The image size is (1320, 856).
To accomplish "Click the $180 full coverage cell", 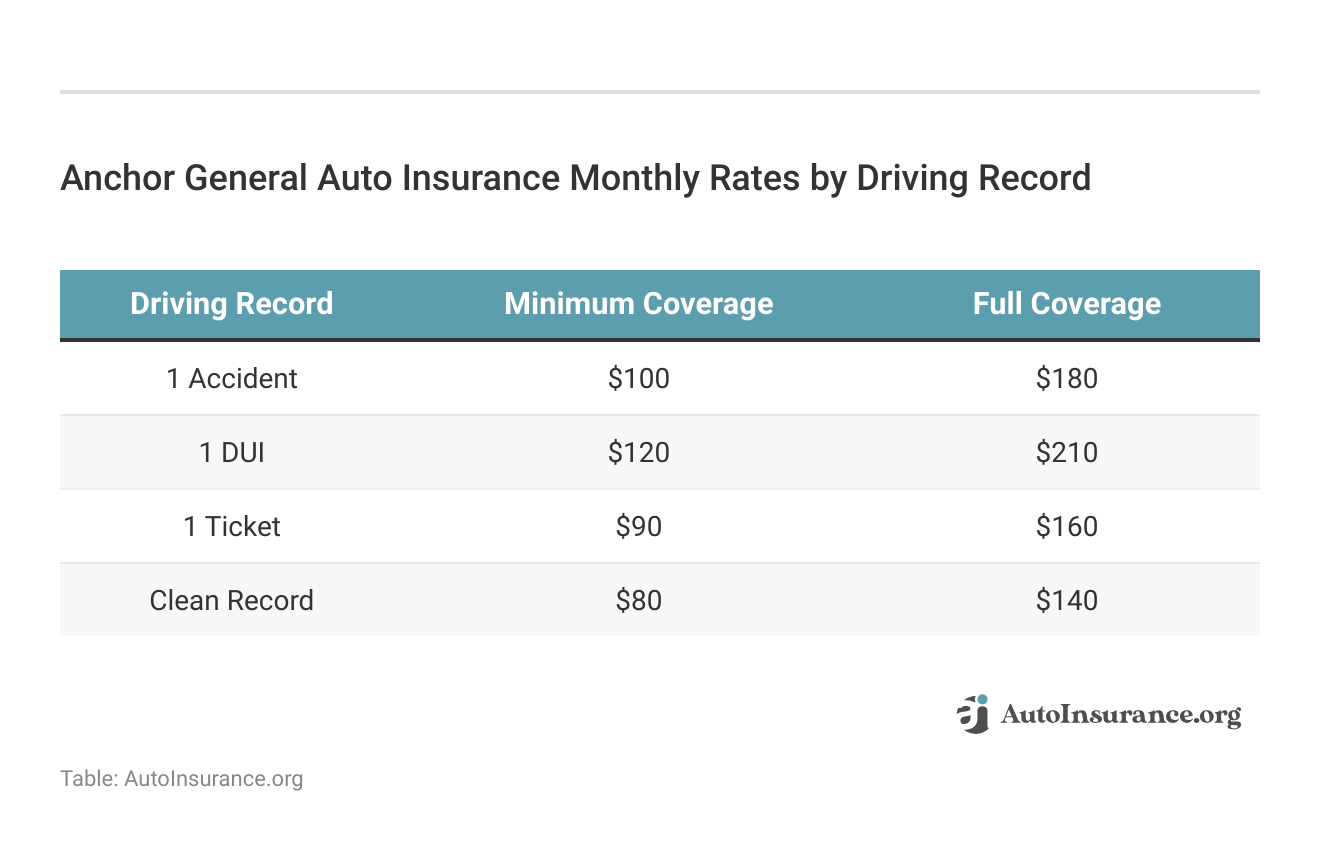I will 1066,378.
